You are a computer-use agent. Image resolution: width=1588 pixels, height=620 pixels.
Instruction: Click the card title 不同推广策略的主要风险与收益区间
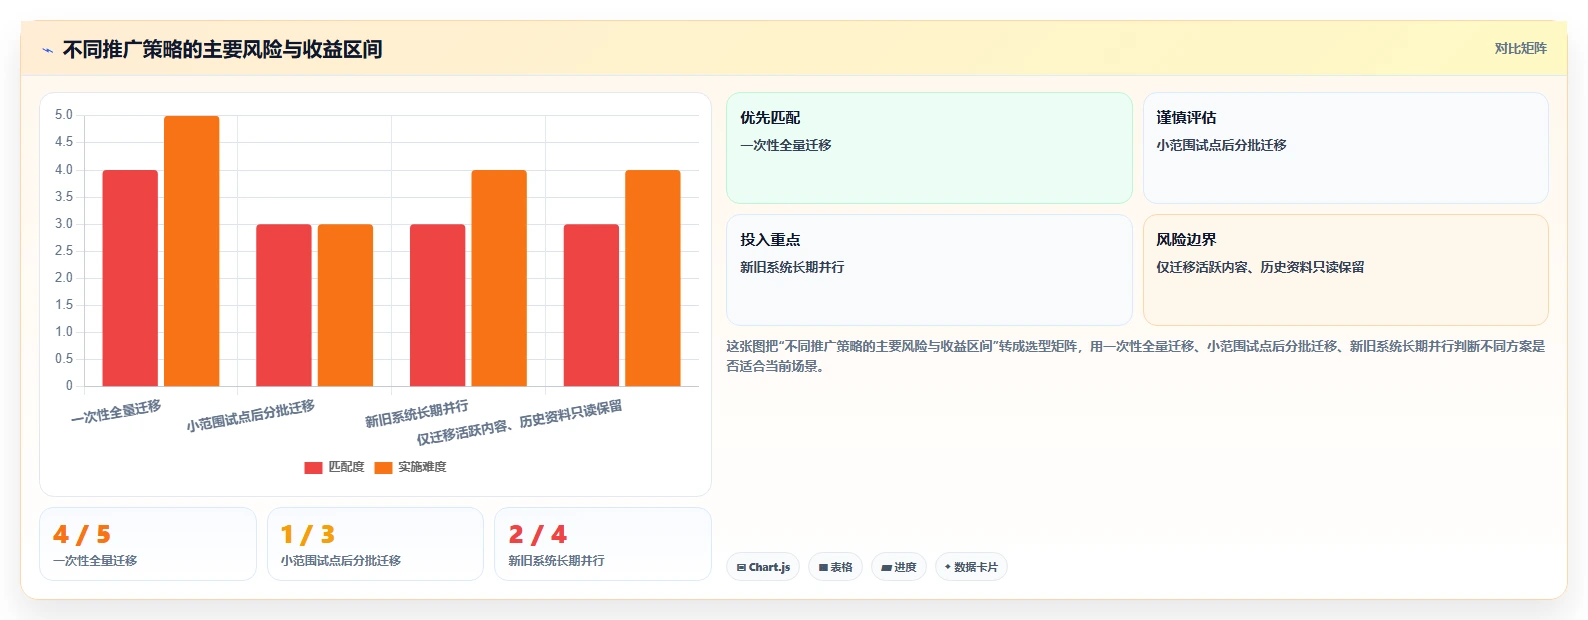pos(223,50)
